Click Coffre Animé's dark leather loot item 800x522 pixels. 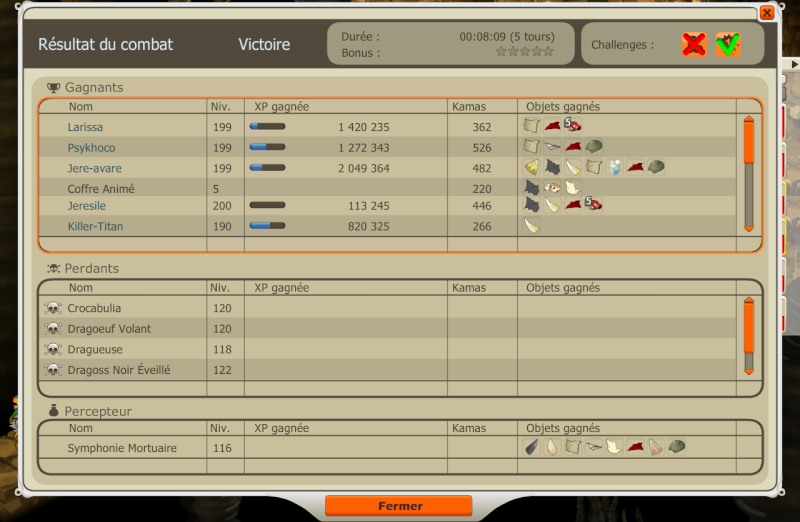coord(531,187)
